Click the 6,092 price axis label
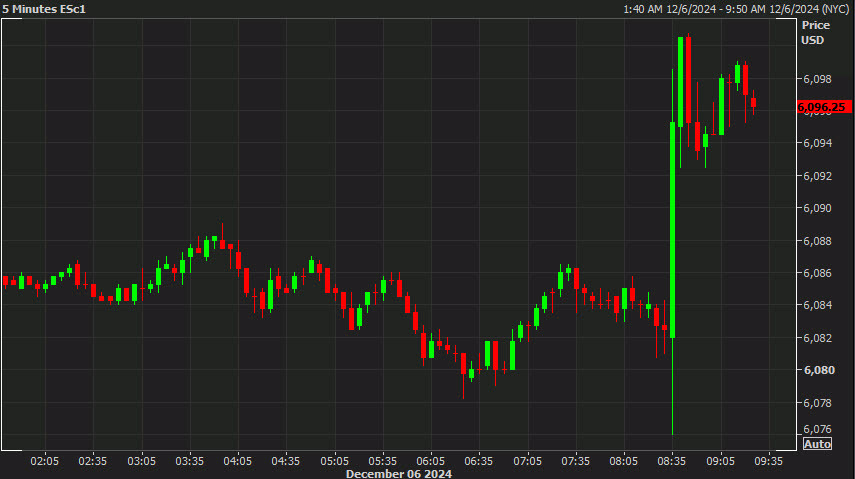Viewport: 855px width, 479px height. (x=817, y=176)
